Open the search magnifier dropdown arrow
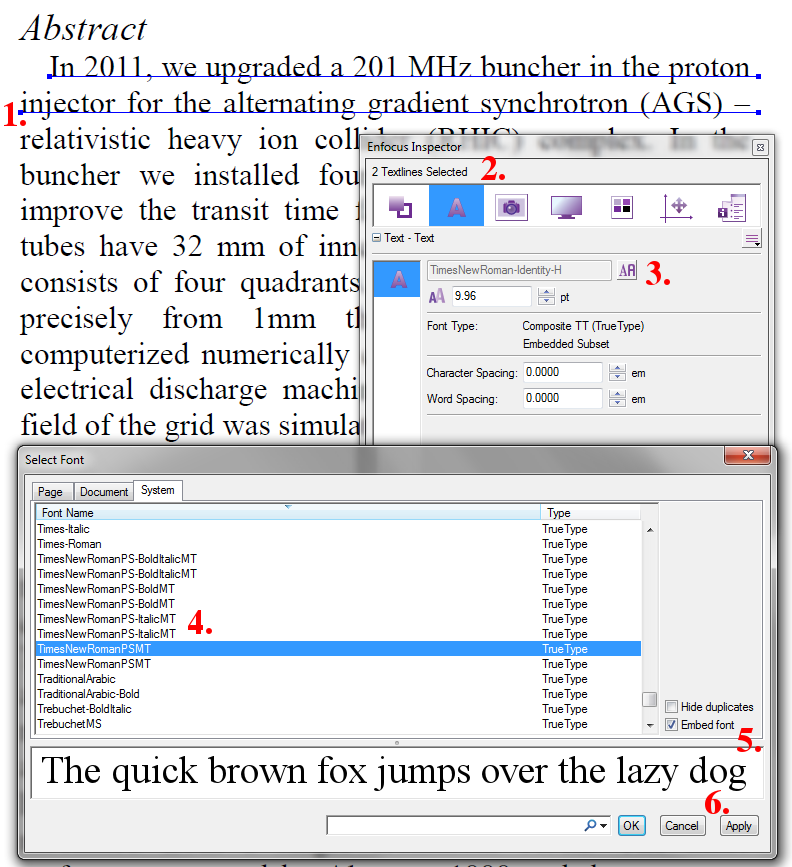792x867 pixels. [603, 826]
